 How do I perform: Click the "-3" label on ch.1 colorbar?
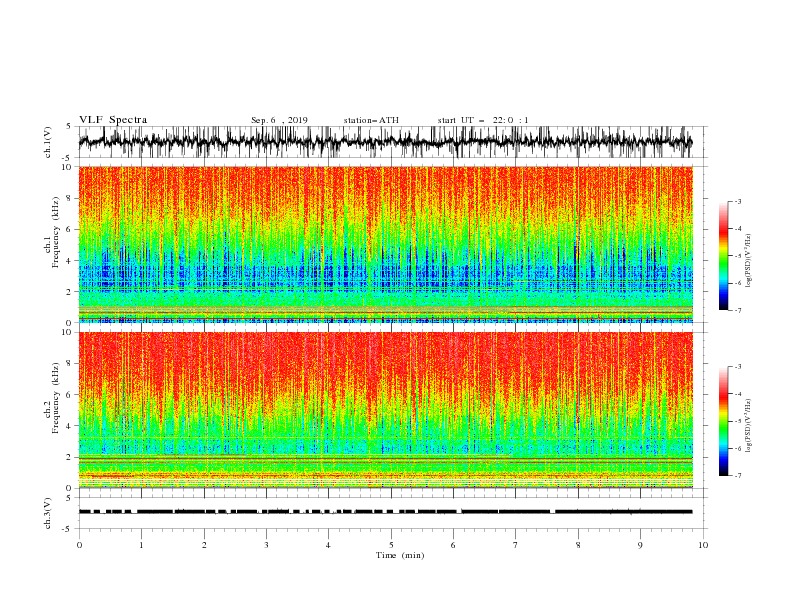pyautogui.click(x=738, y=201)
